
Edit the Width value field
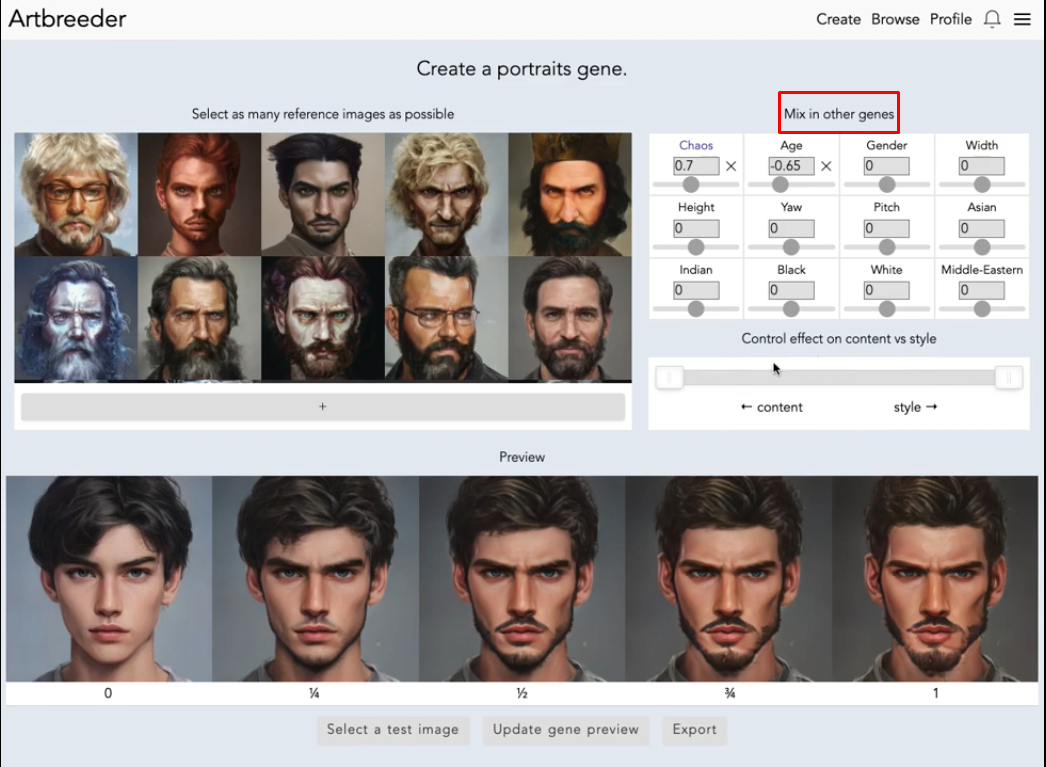980,166
